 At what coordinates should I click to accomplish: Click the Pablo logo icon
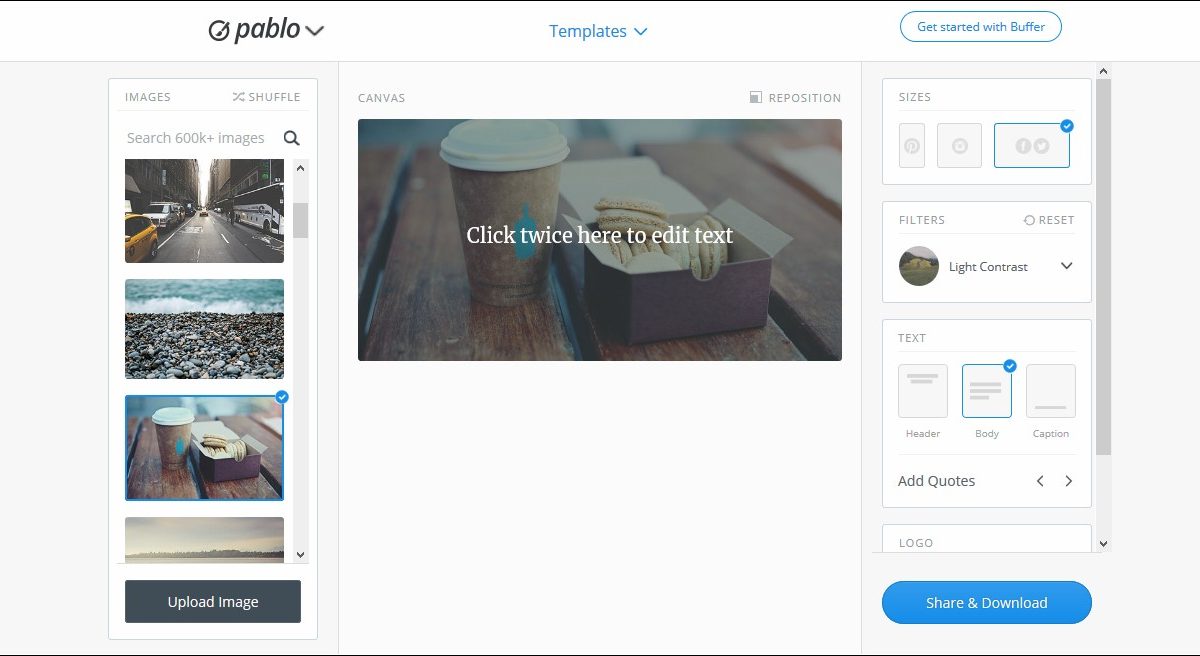(x=219, y=31)
